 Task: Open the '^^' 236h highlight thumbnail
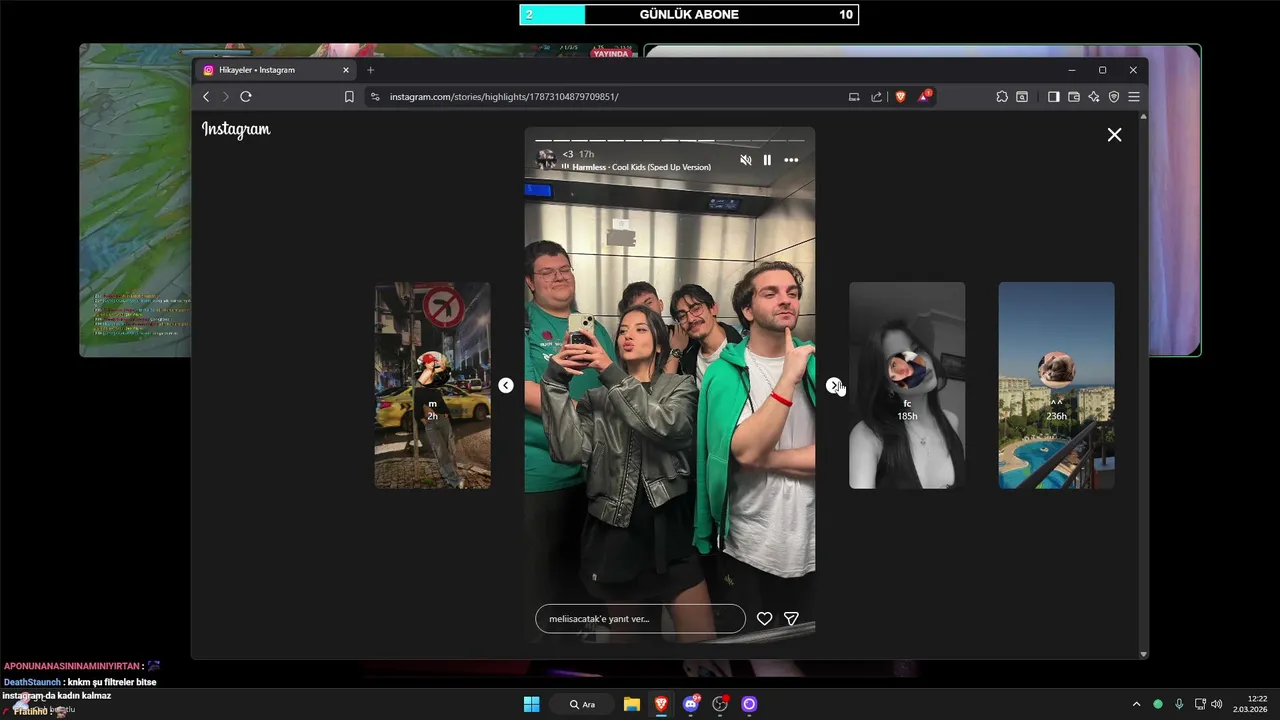pos(1056,385)
